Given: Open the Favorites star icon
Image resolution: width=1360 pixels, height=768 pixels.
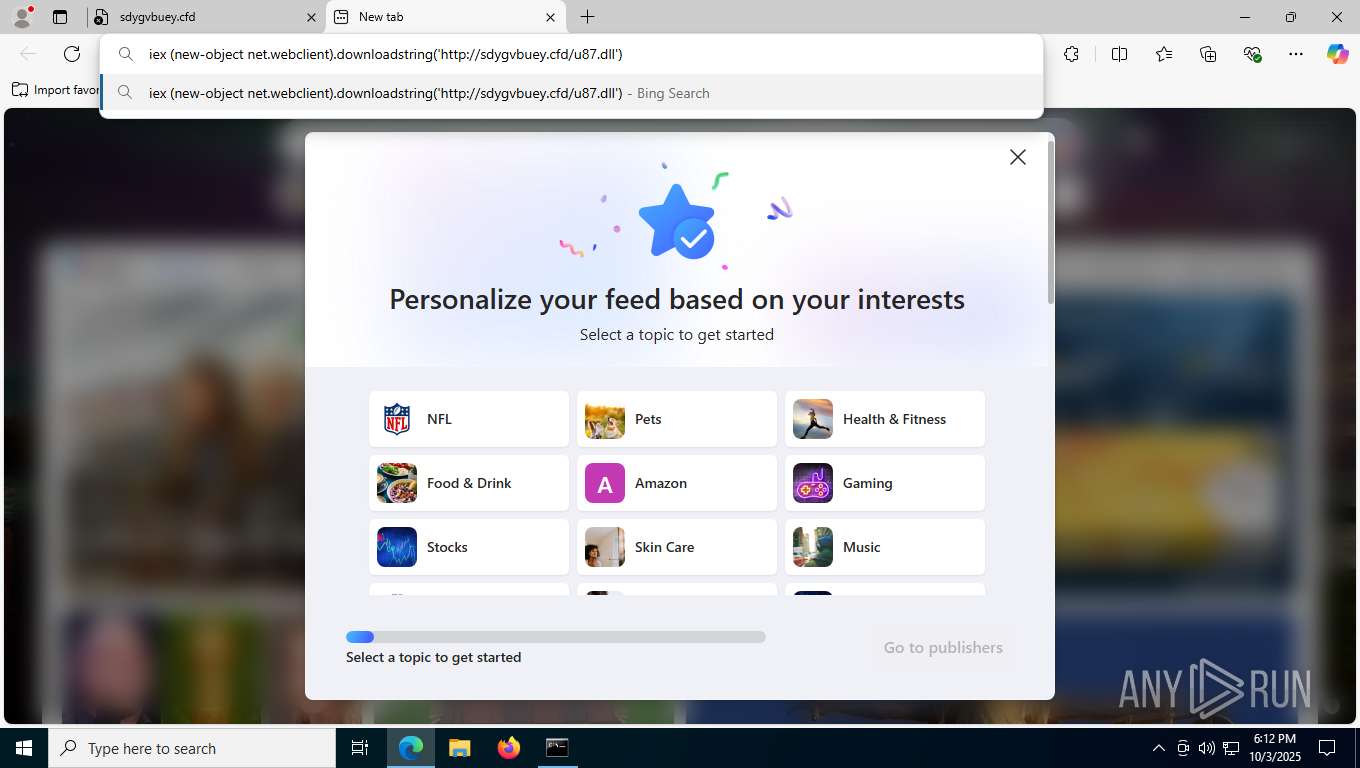Looking at the screenshot, I should pyautogui.click(x=1164, y=54).
